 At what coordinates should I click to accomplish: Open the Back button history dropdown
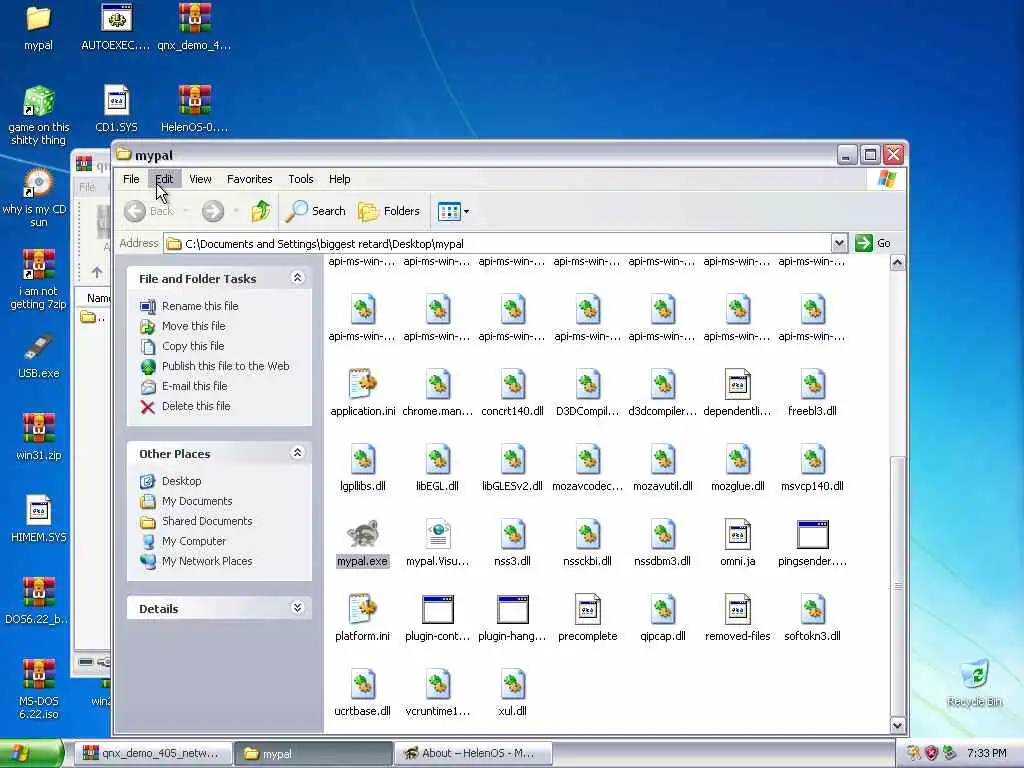186,211
